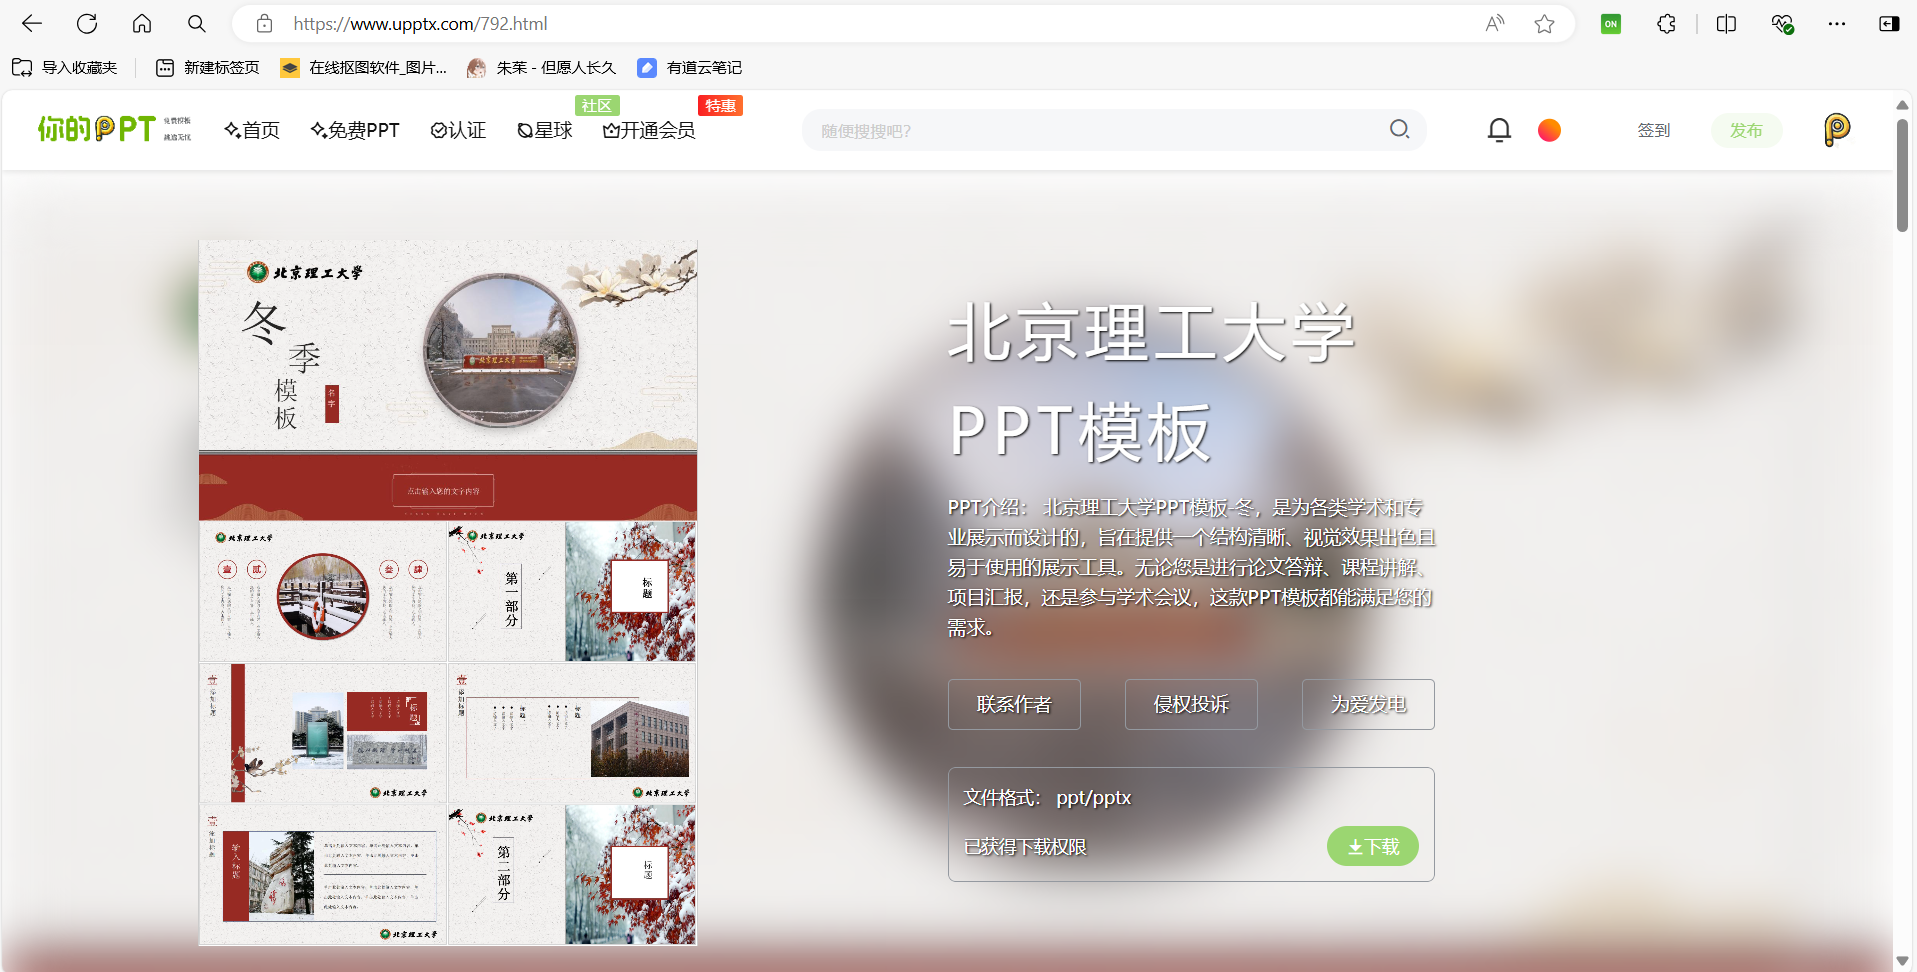Open browser settings ellipsis menu
Image resolution: width=1917 pixels, height=972 pixels.
1837,23
